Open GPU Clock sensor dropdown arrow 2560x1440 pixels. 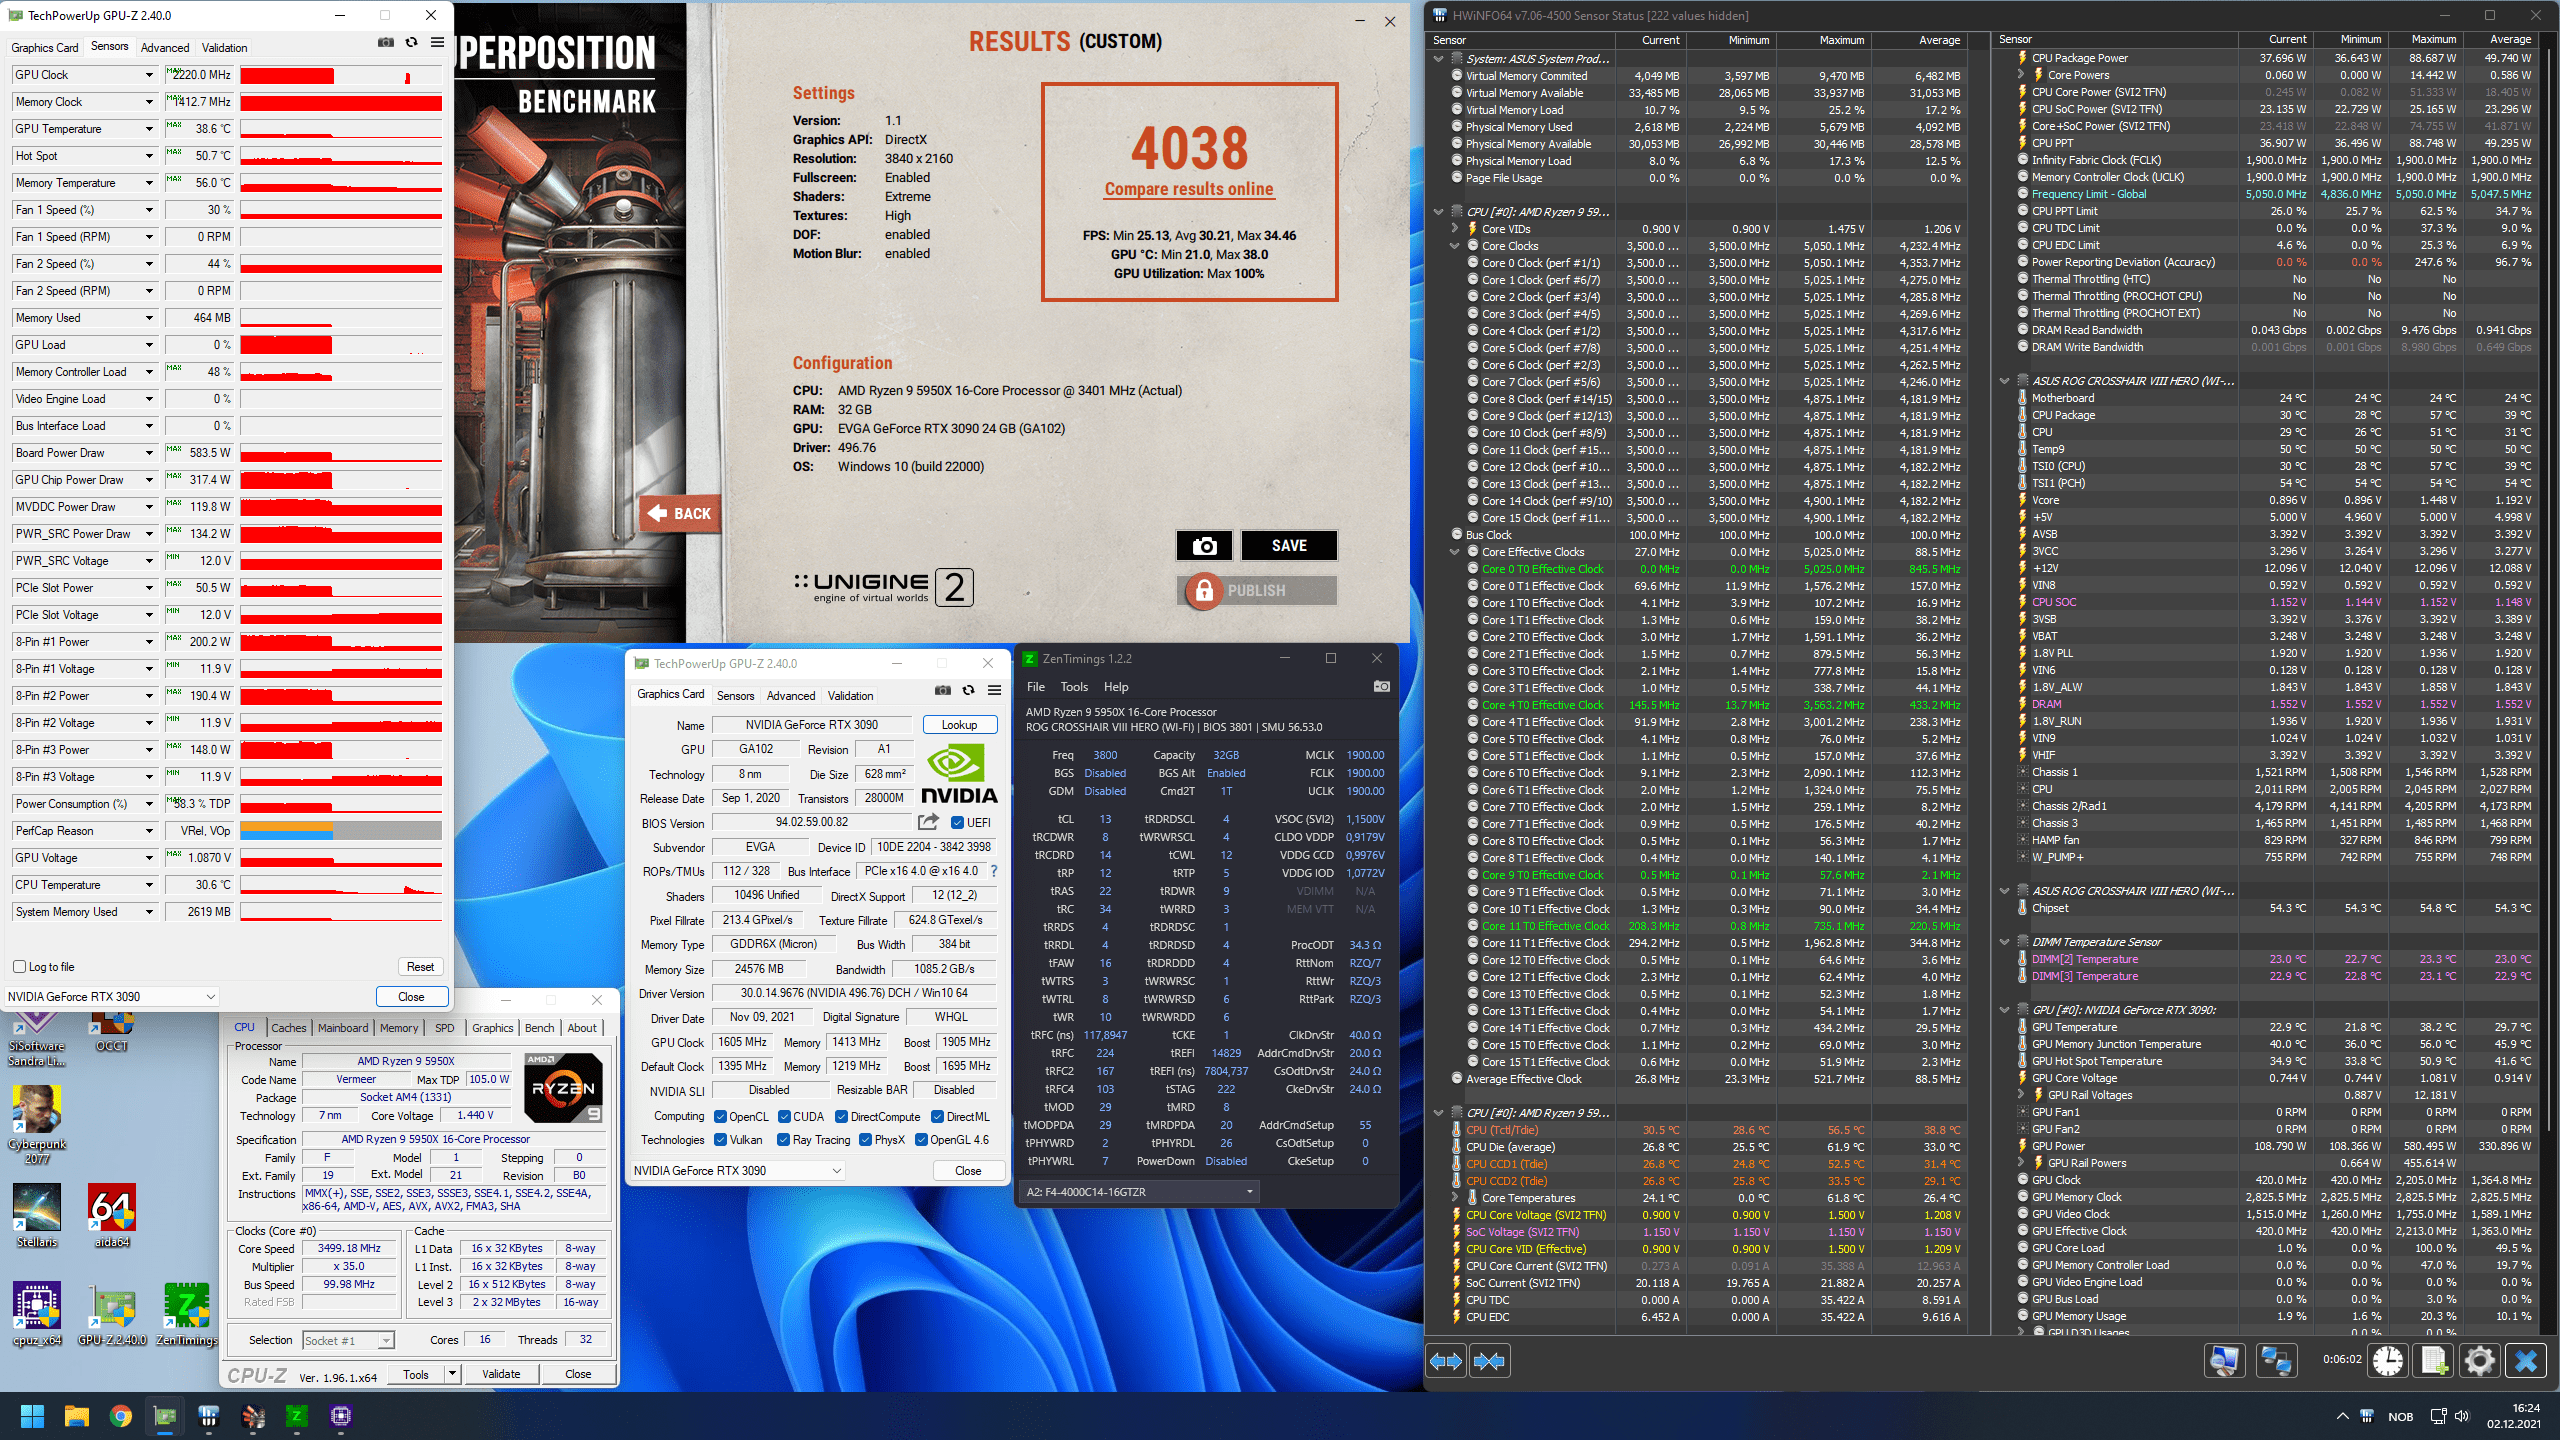coord(150,75)
